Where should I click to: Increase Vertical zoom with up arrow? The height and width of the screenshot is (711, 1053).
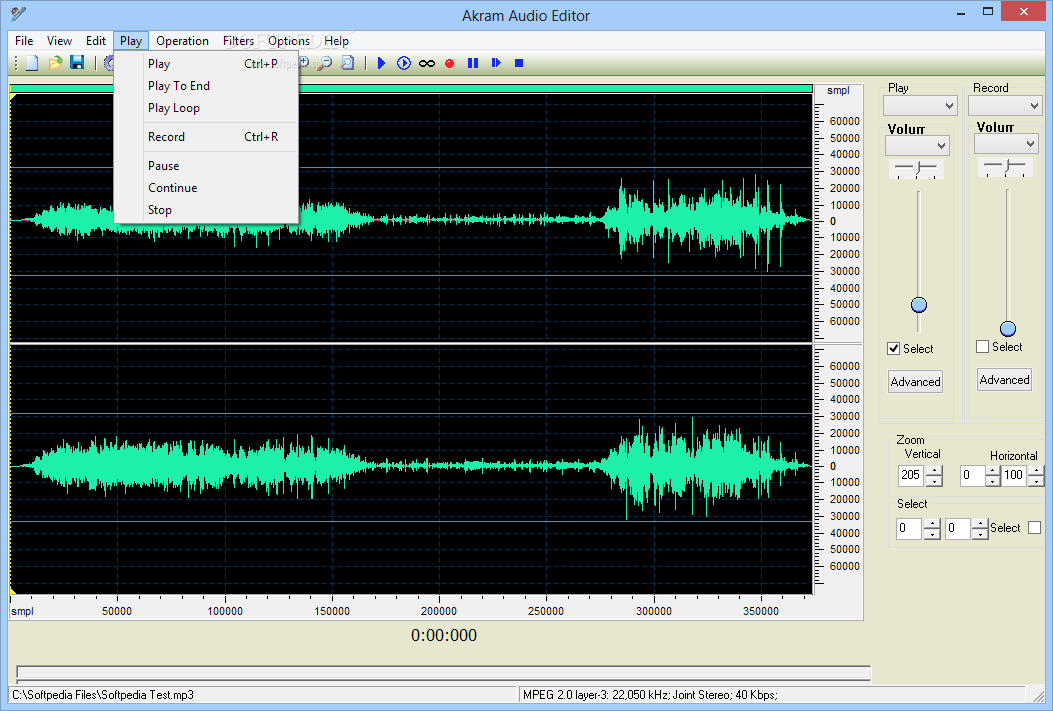[934, 471]
